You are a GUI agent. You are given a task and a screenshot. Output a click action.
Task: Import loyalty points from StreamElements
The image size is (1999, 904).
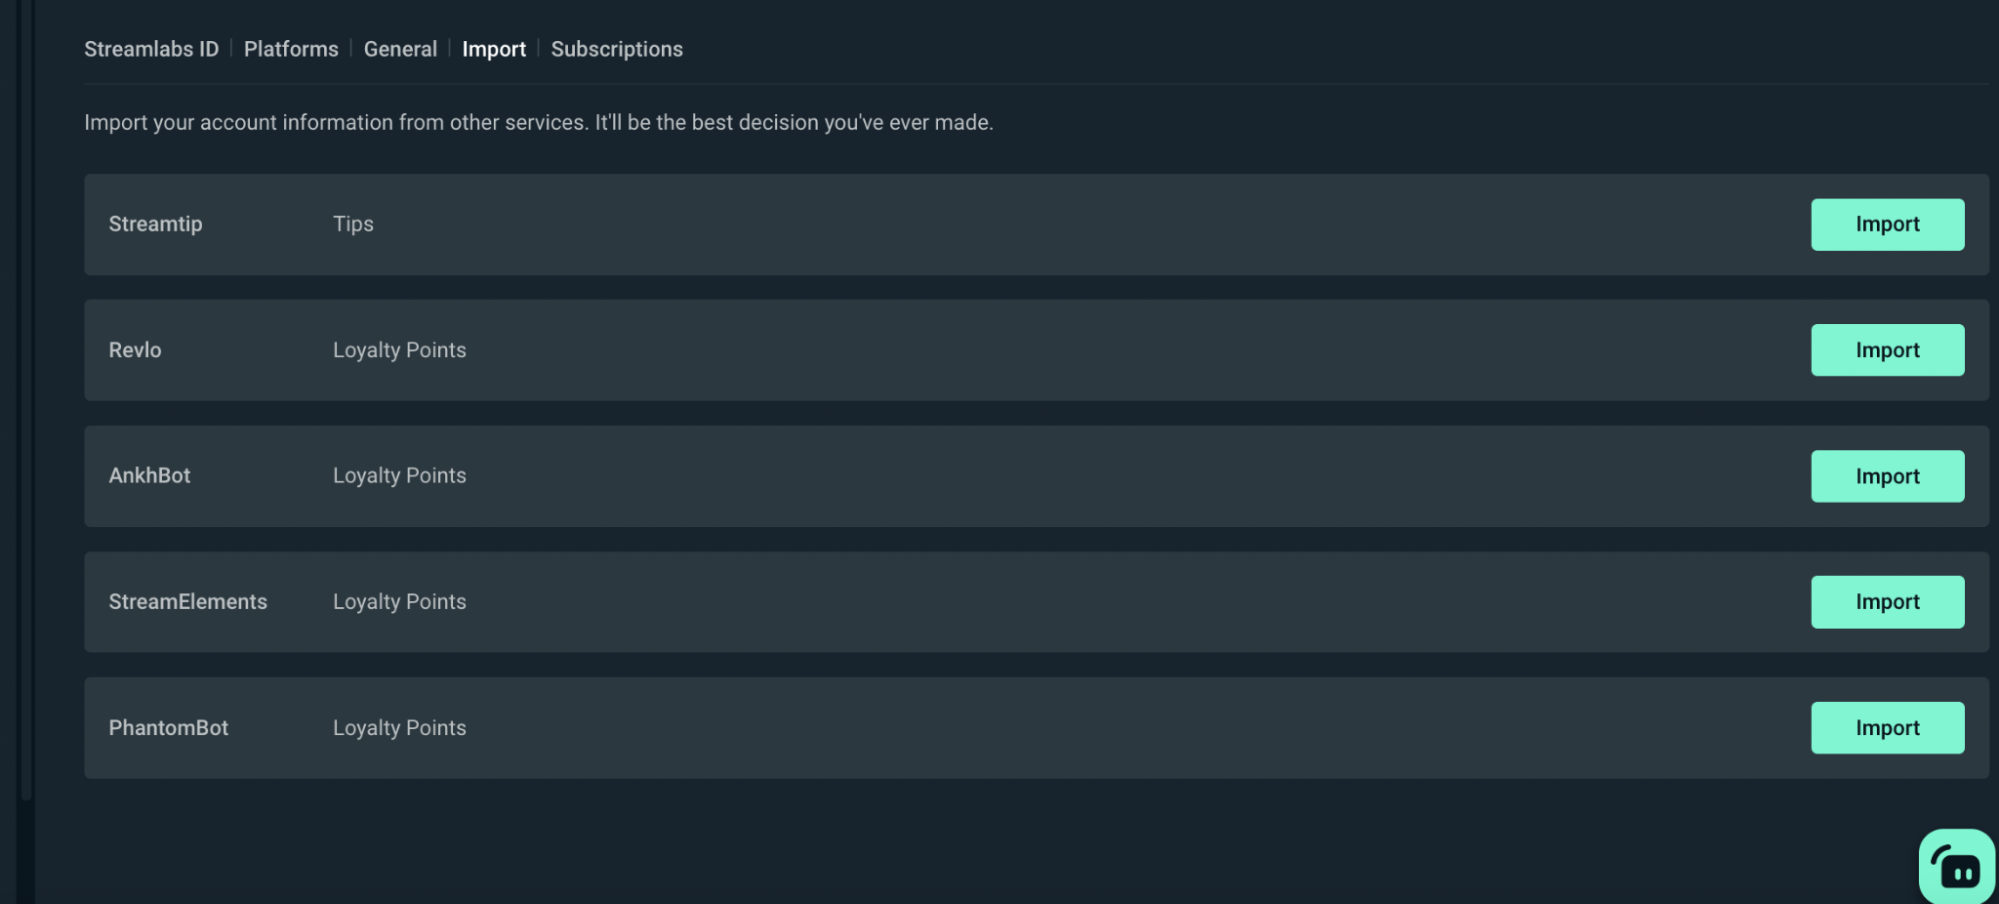click(x=1886, y=601)
